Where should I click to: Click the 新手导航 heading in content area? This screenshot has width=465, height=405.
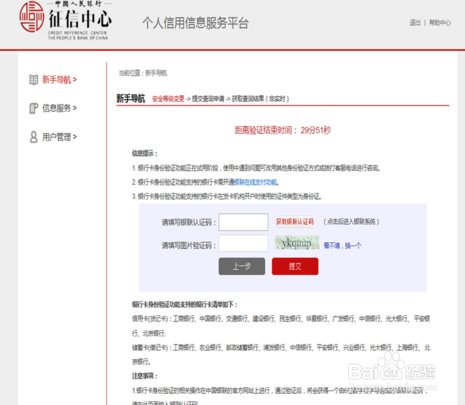click(131, 98)
